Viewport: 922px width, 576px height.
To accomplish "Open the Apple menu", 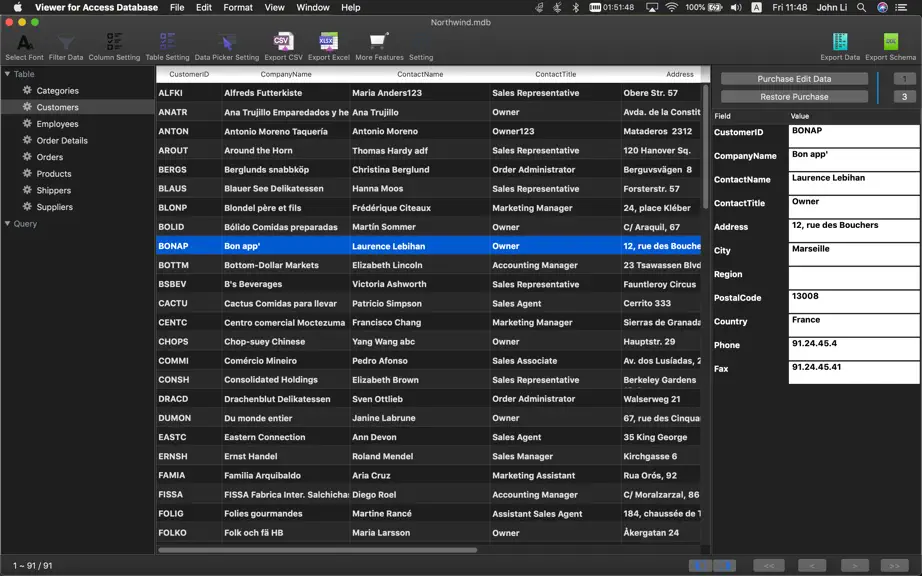I will click(x=18, y=7).
